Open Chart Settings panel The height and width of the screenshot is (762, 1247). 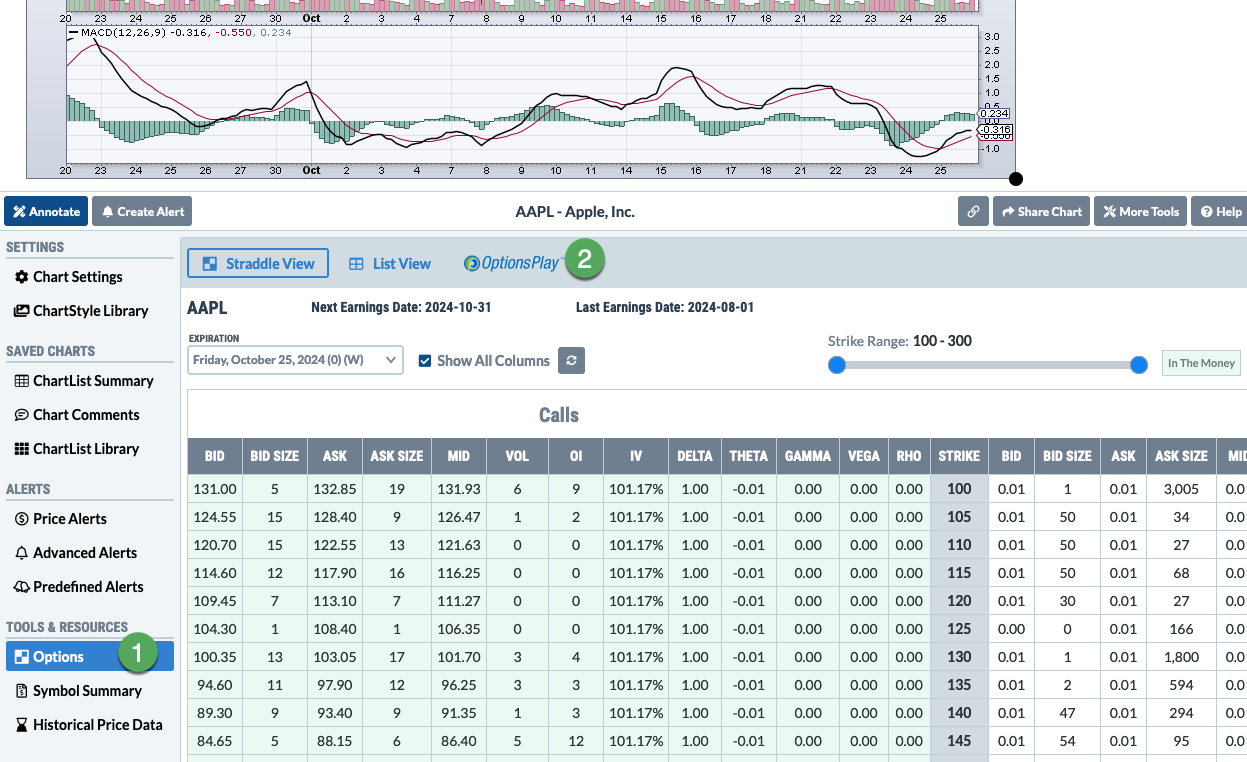tap(78, 277)
